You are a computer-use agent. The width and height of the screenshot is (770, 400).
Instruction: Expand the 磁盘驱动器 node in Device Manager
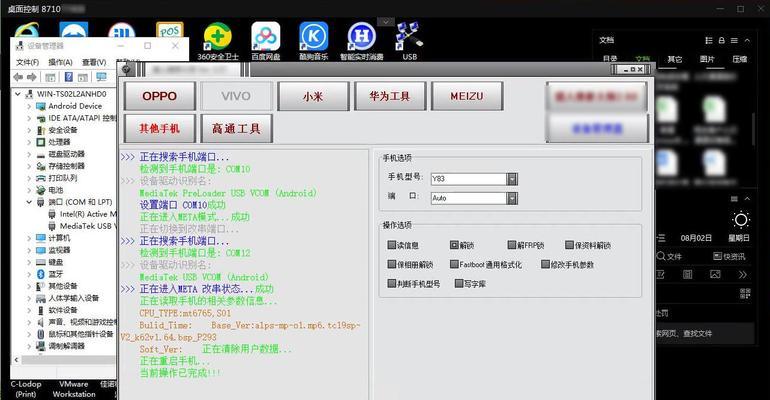[29, 154]
